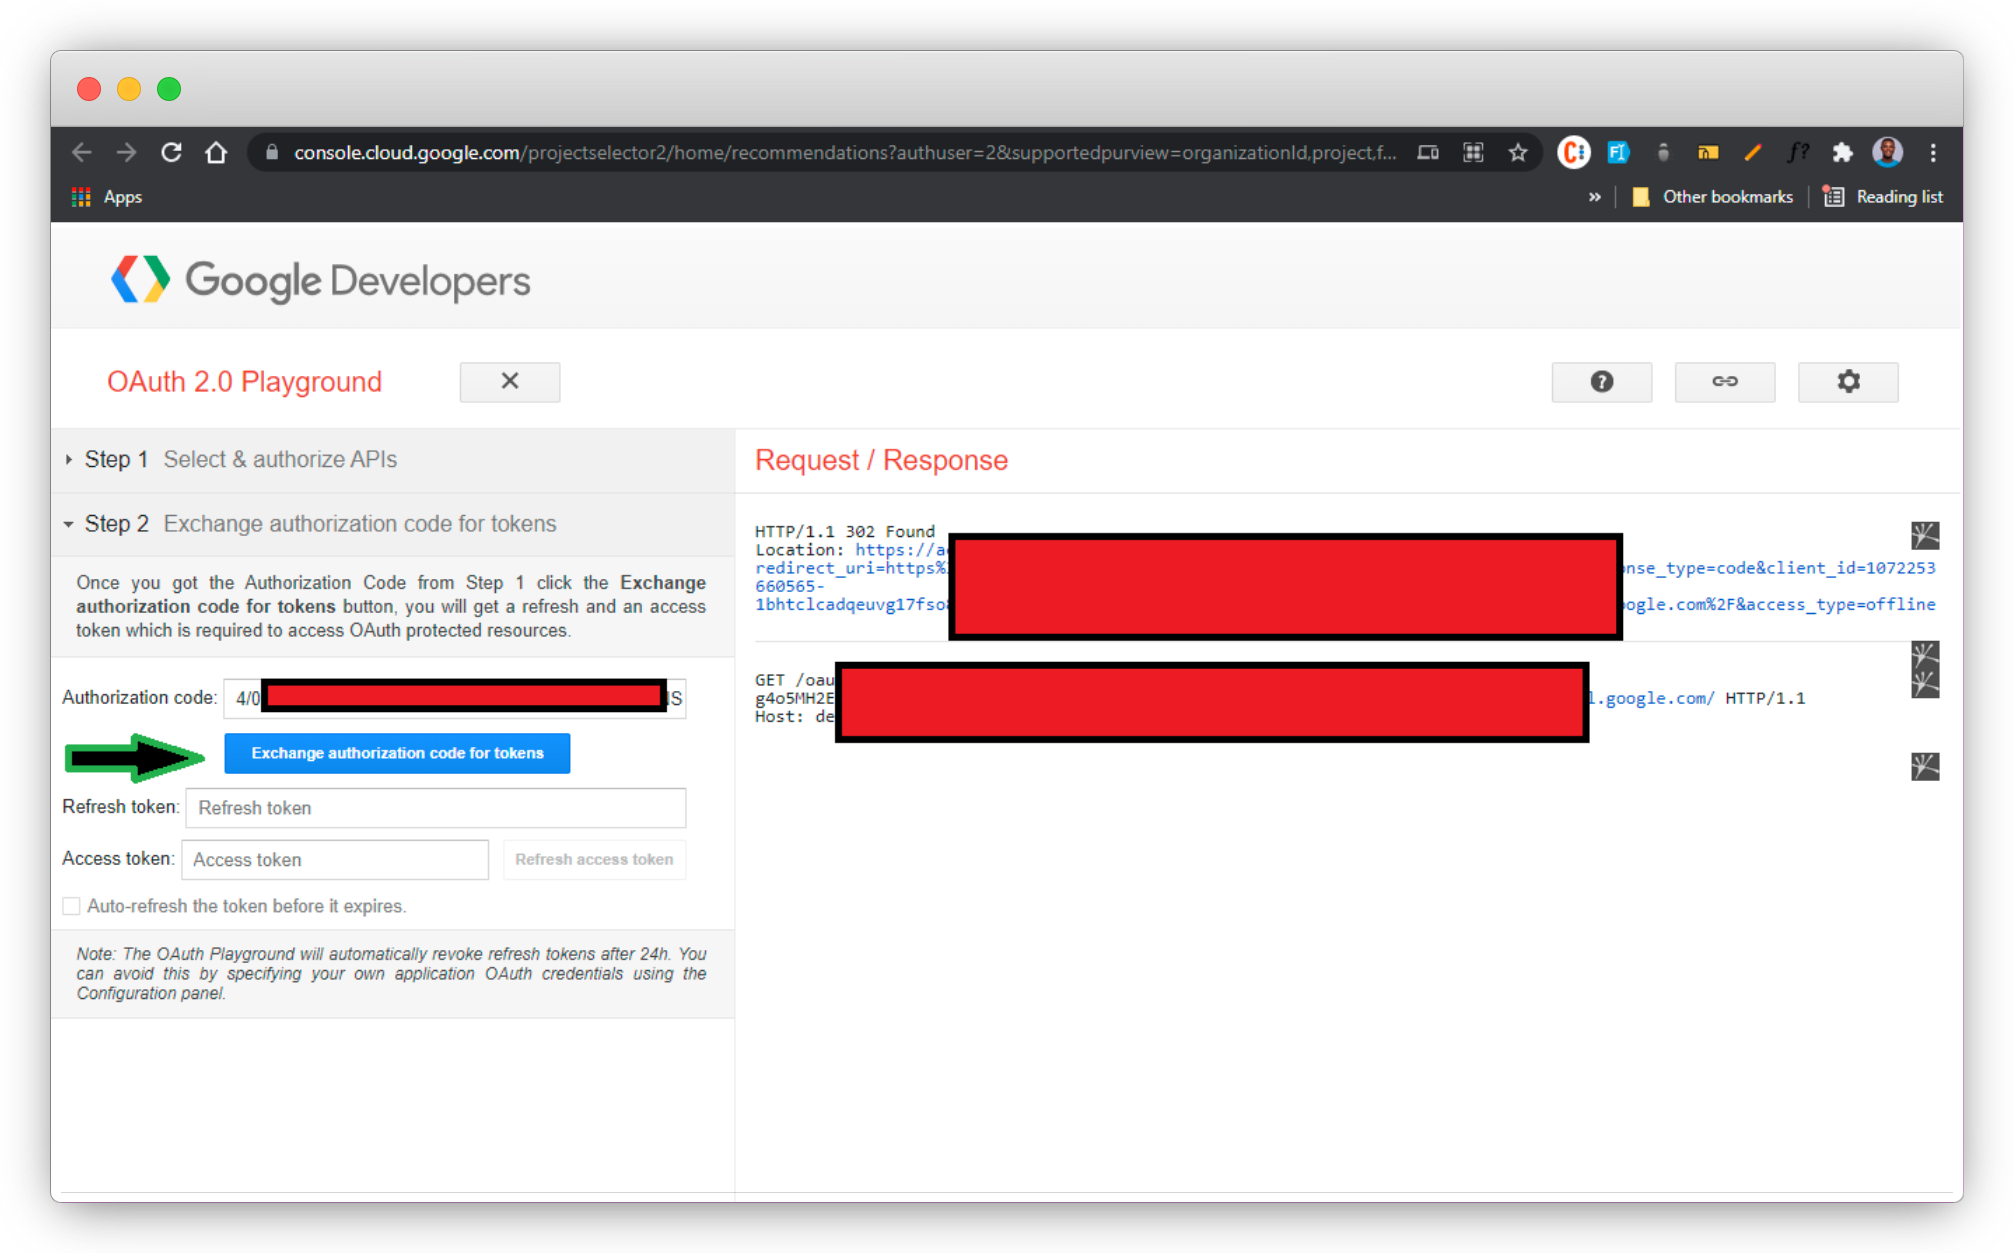Screen dimensions: 2014x1253
Task: Click the orange pencil extension icon
Action: point(1753,152)
